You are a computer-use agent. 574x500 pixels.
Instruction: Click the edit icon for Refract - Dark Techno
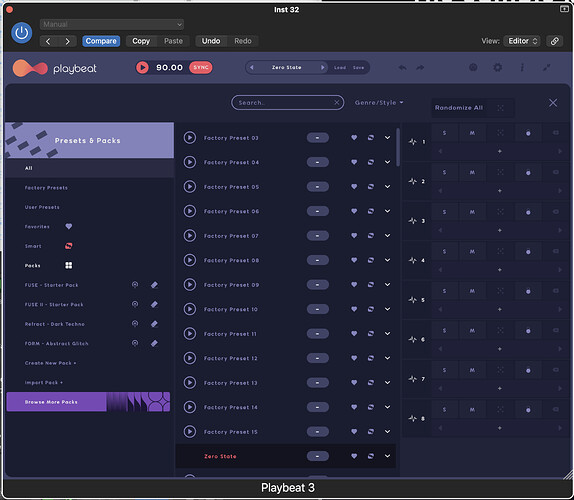pos(154,324)
